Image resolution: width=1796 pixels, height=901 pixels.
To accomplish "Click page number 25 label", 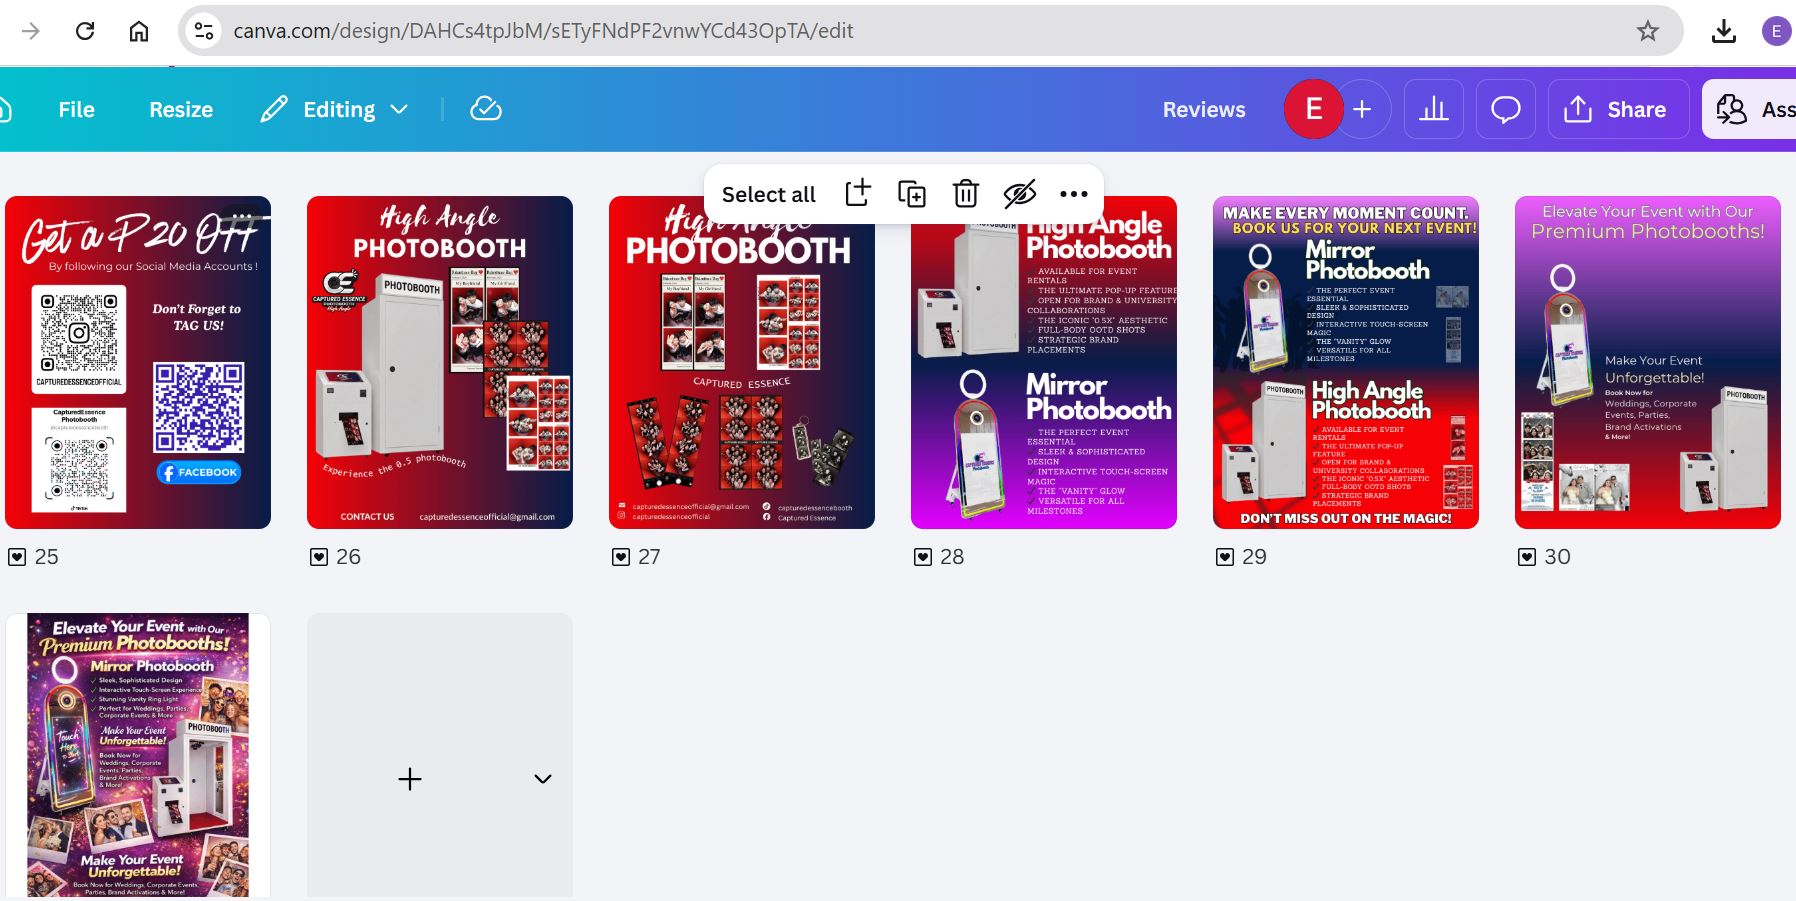I will pyautogui.click(x=47, y=557).
